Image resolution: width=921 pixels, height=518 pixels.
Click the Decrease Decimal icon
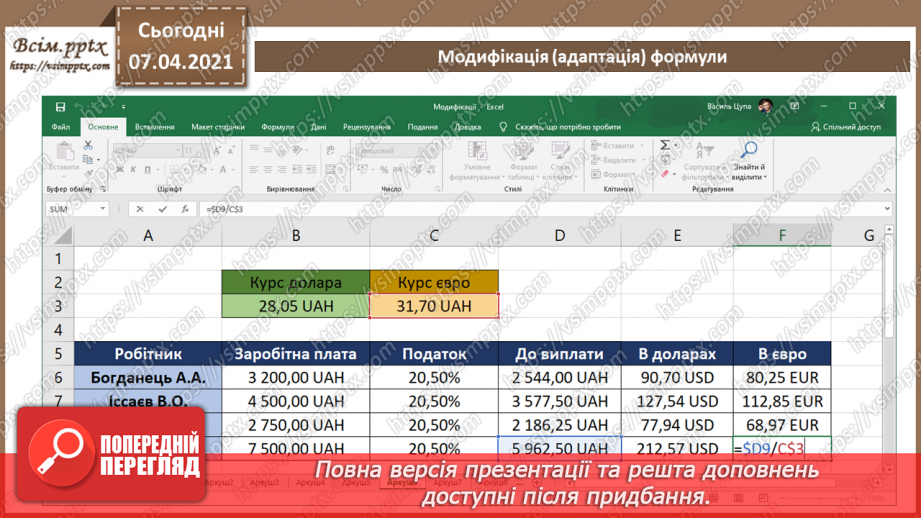tap(431, 170)
